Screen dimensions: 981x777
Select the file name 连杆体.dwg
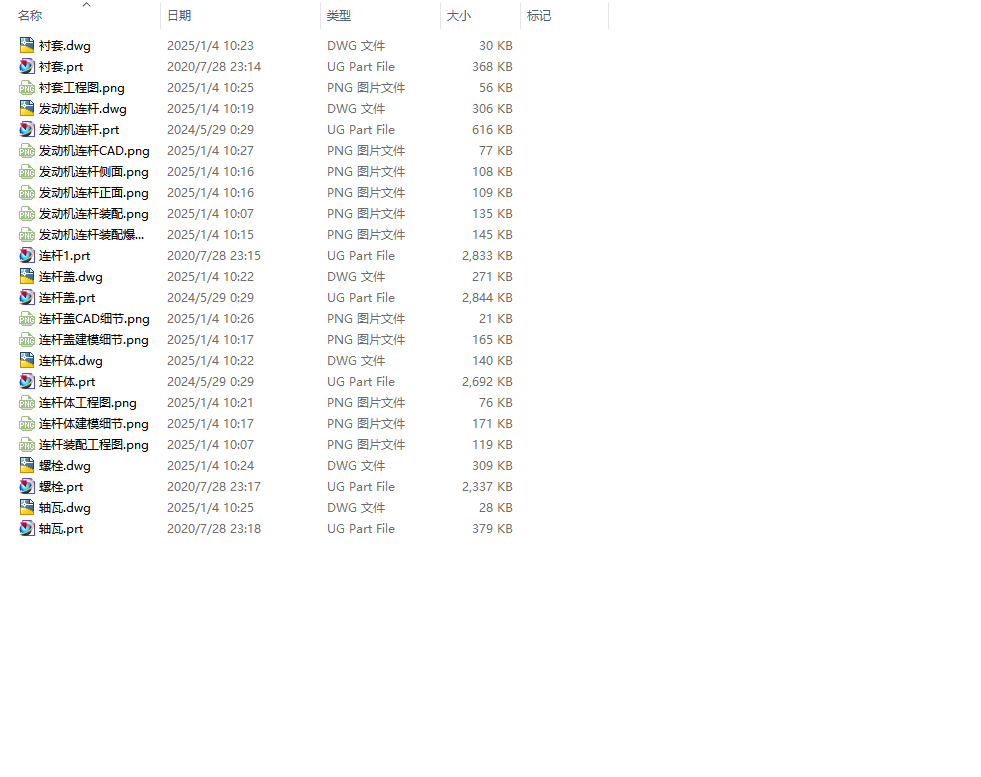coord(71,361)
